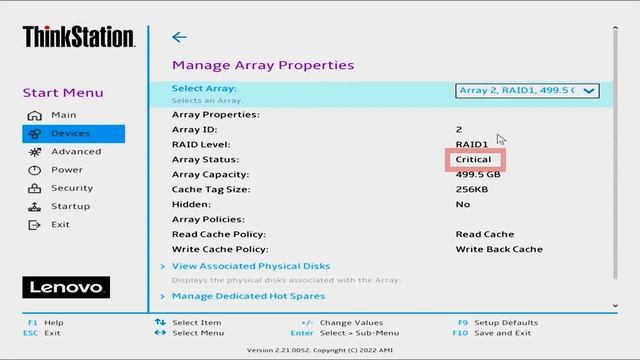The width and height of the screenshot is (640, 360).
Task: Click the Array Capacity label
Action: (210, 175)
